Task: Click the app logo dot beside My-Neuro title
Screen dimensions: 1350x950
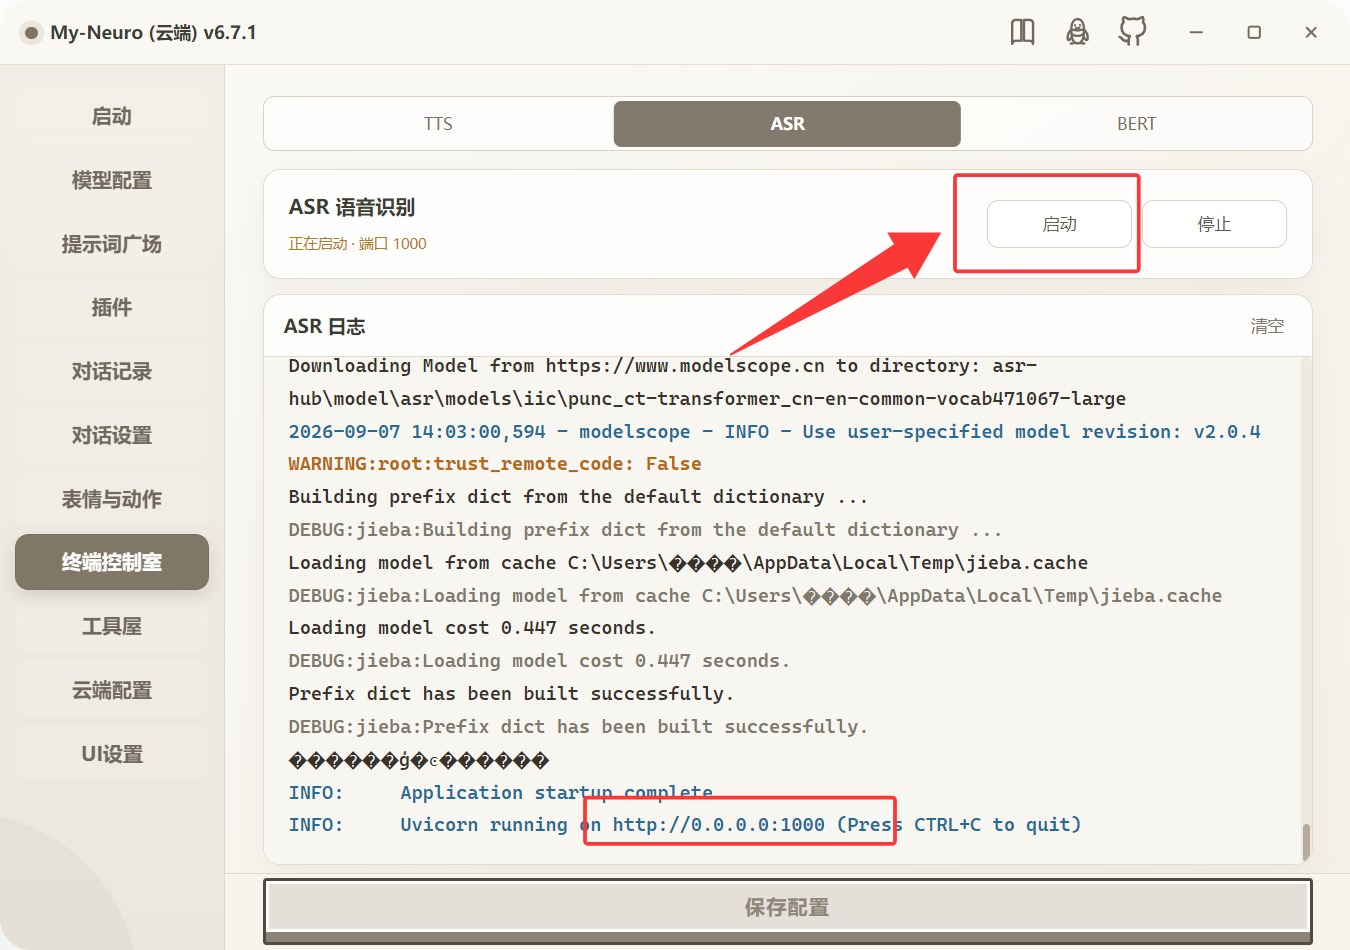Action: pos(31,33)
